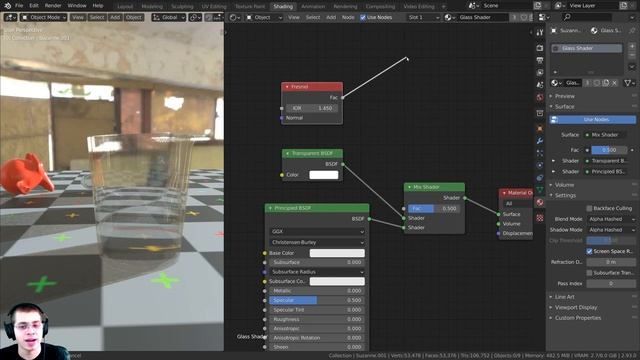Open the Texture properties tab icon
The height and width of the screenshot is (360, 640).
click(540, 218)
